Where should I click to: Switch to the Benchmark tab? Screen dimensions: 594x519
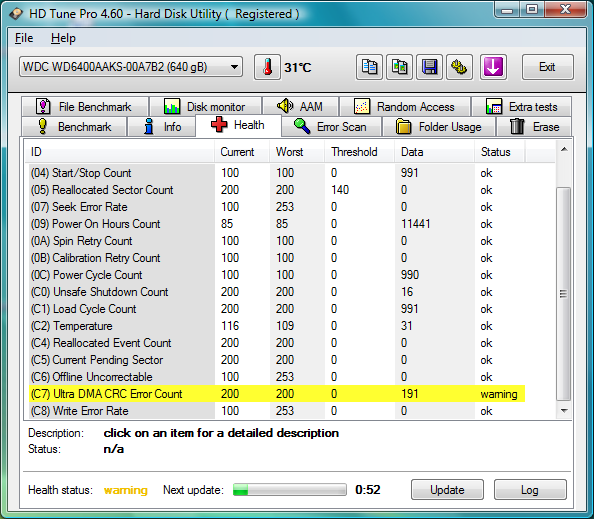point(74,127)
